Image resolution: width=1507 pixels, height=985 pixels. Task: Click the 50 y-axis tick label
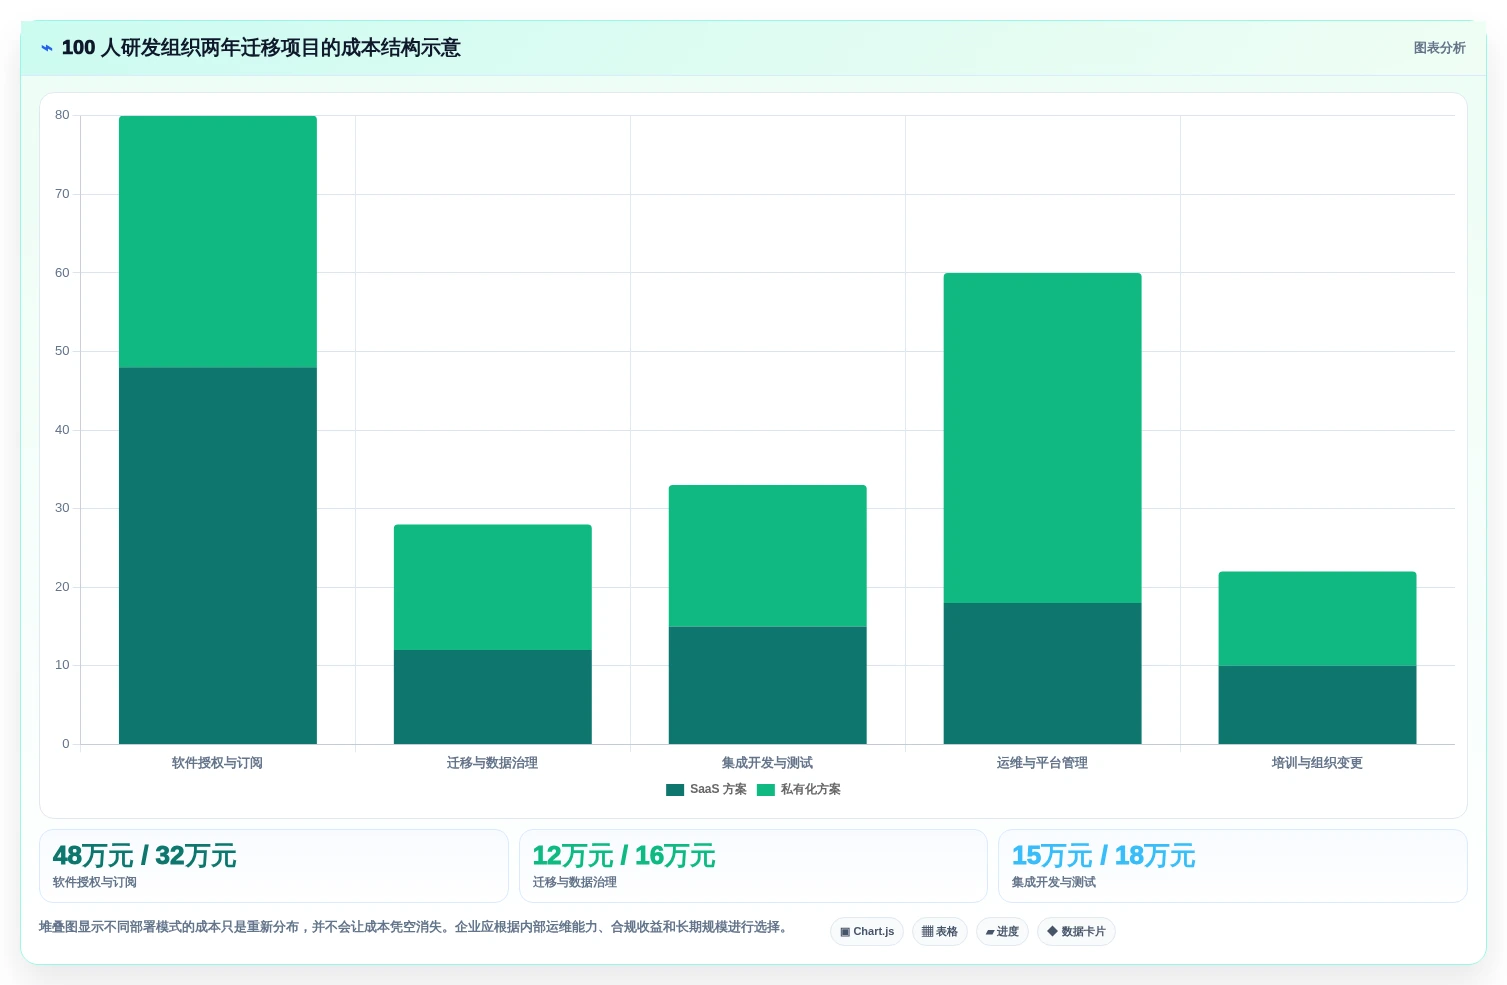(x=62, y=351)
